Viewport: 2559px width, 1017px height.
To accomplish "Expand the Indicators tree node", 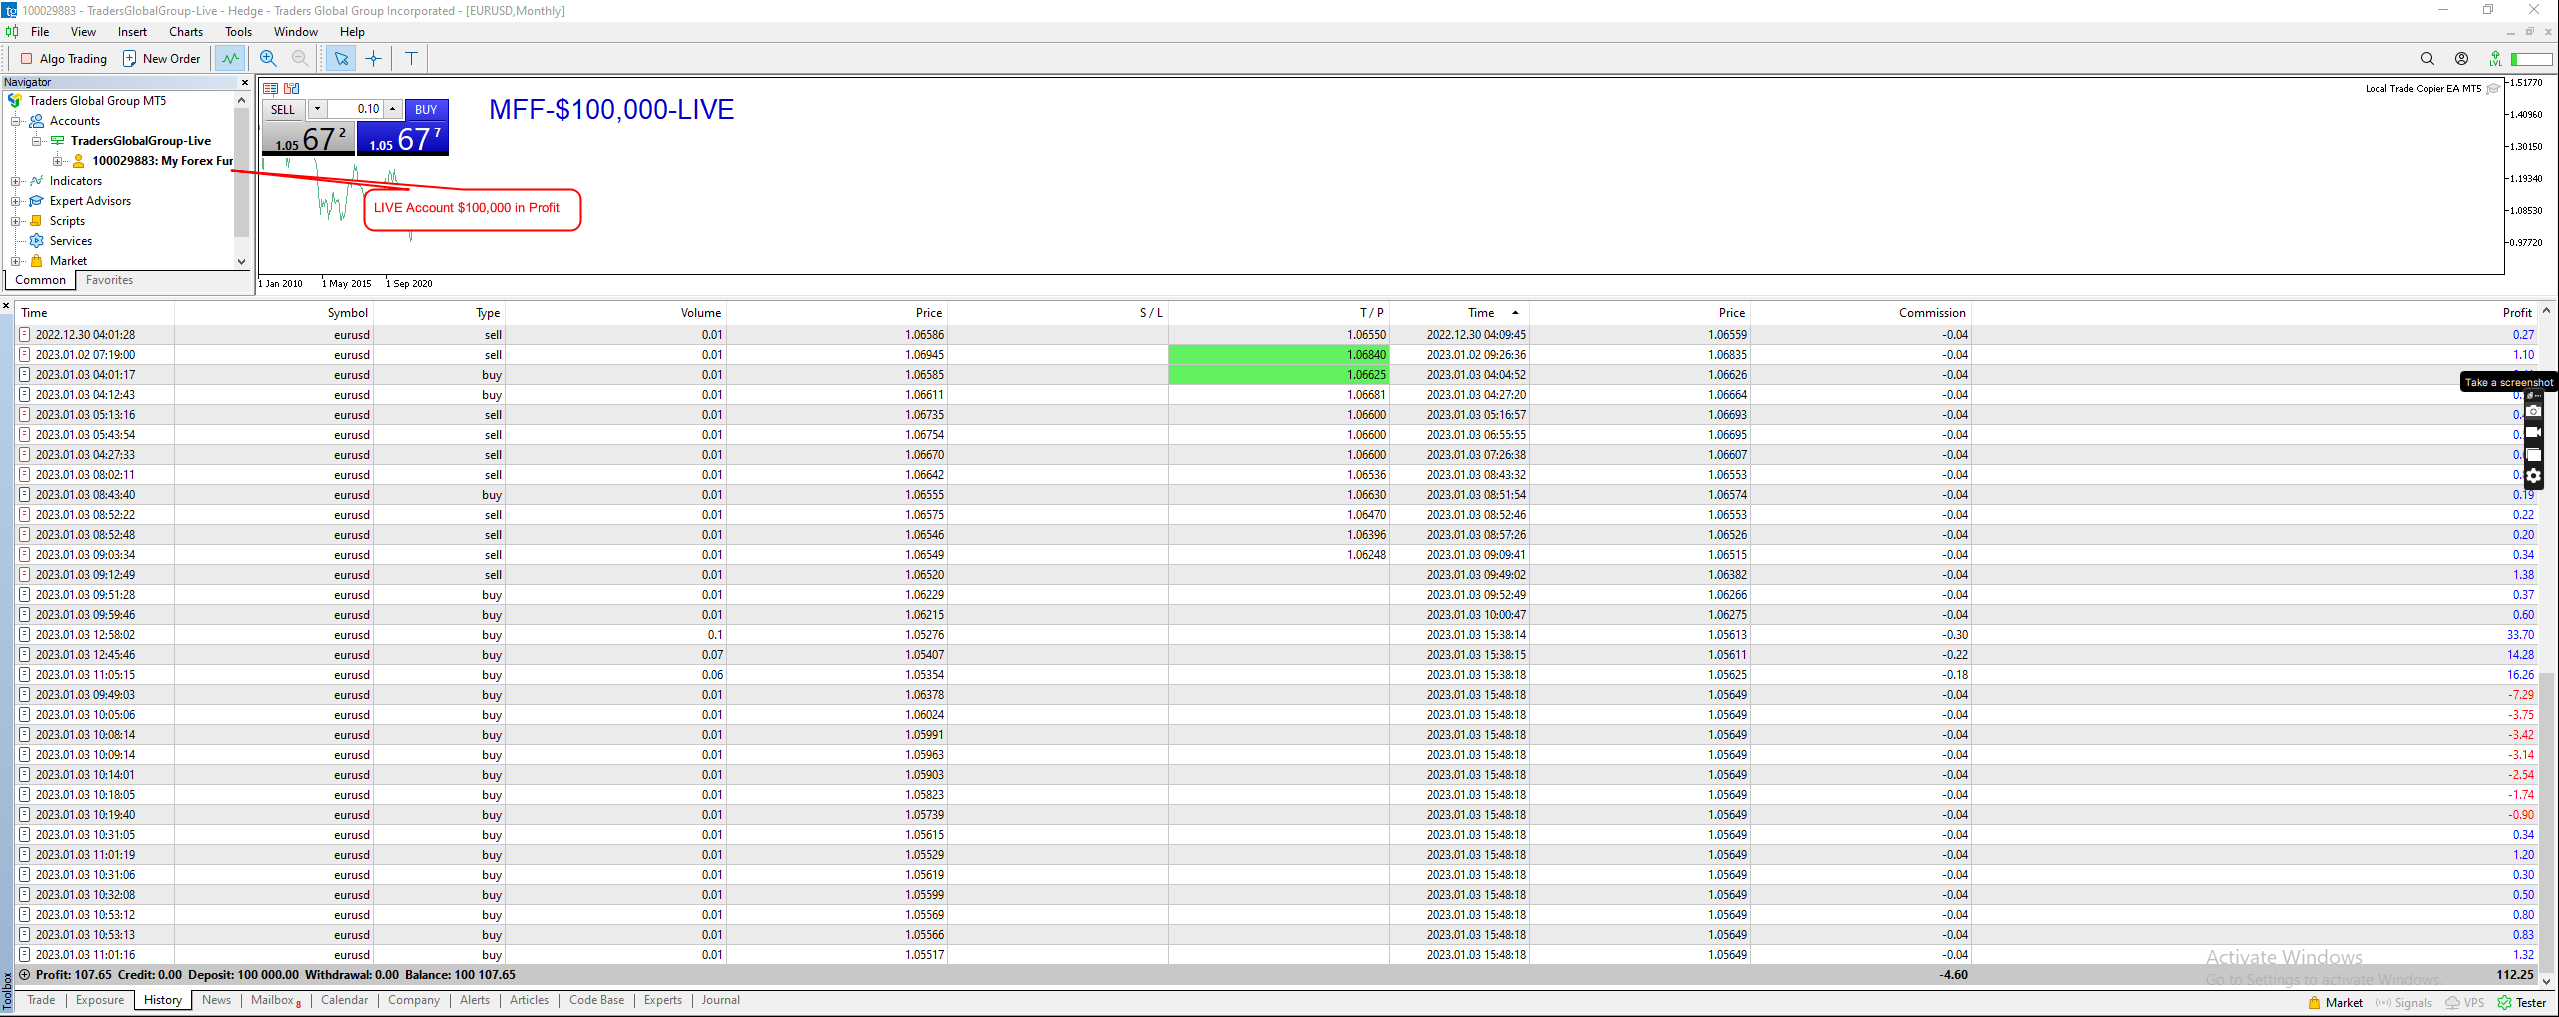I will click(x=15, y=181).
